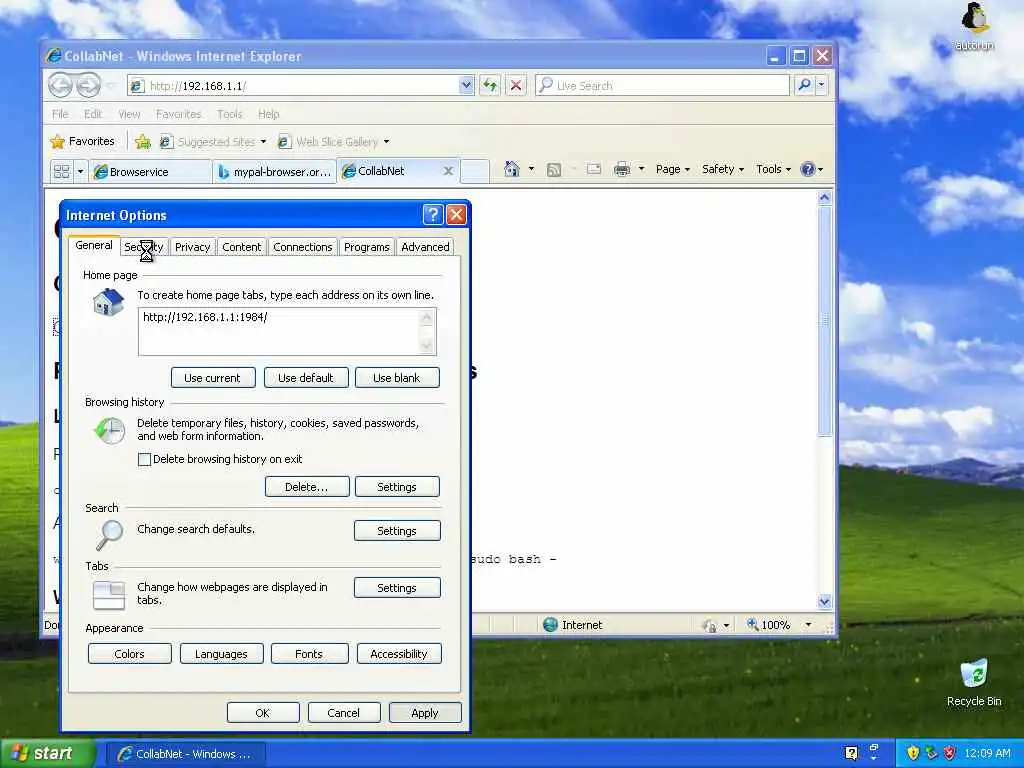Click the Home house icon in command bar
The width and height of the screenshot is (1024, 768).
[x=511, y=169]
